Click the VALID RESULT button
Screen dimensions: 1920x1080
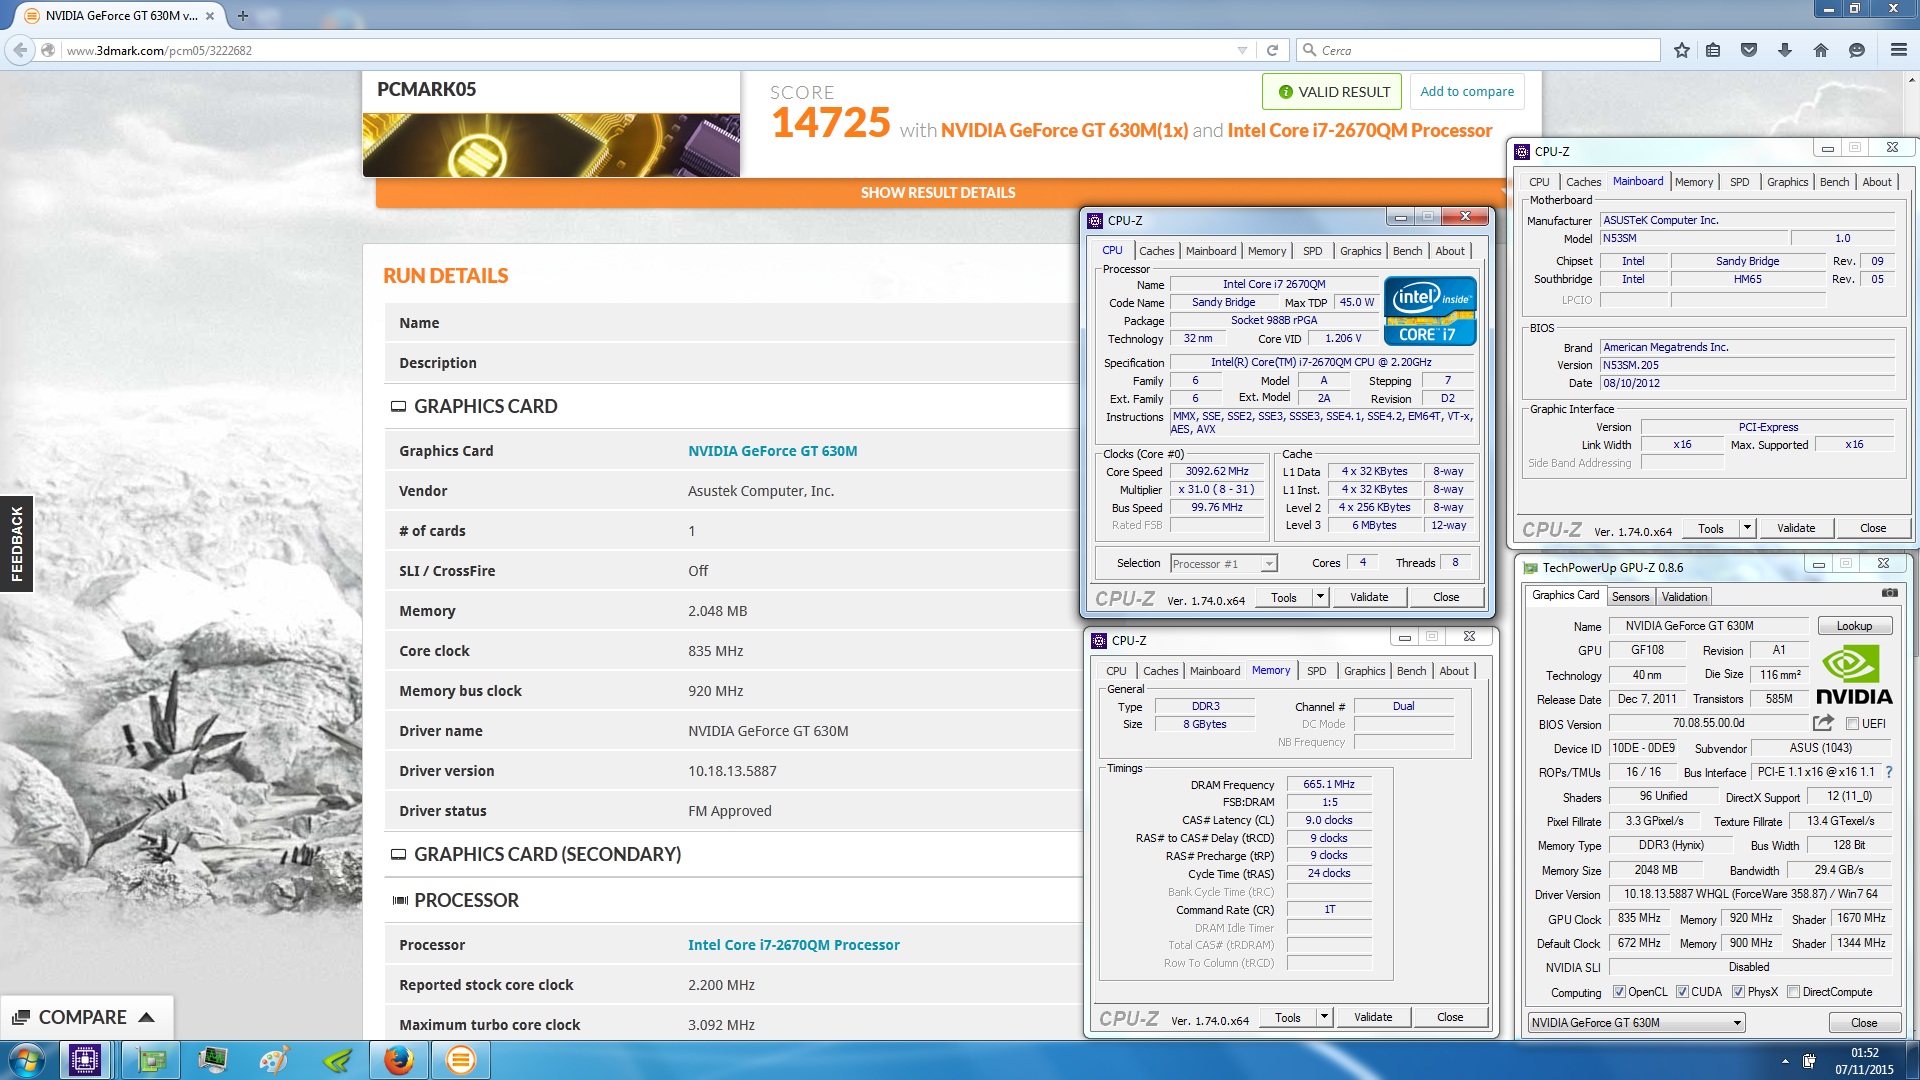pos(1332,92)
